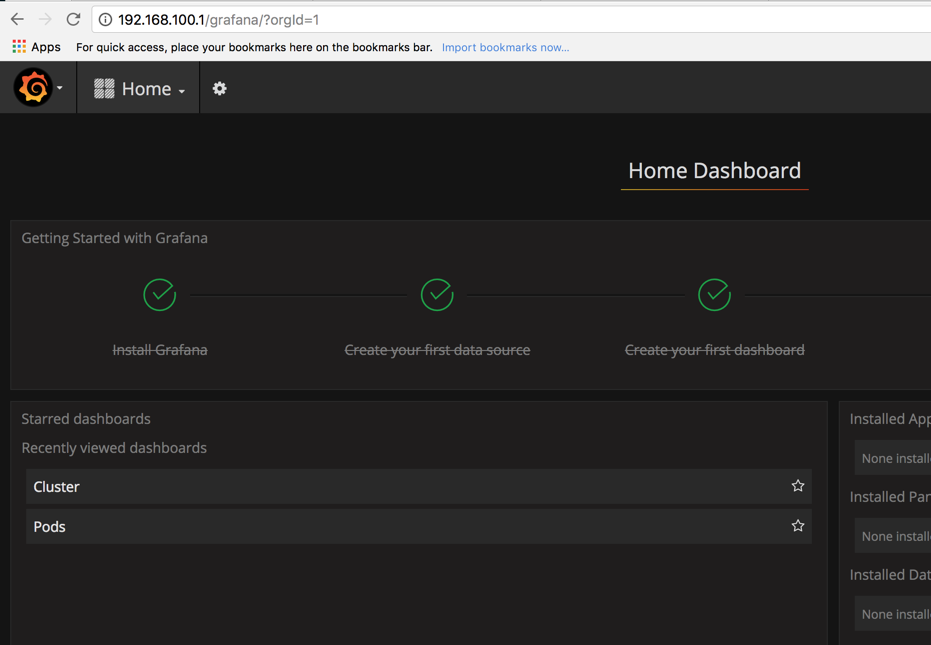Click the dropdown caret beside Grafana logo
Image resolution: width=931 pixels, height=645 pixels.
tap(59, 88)
